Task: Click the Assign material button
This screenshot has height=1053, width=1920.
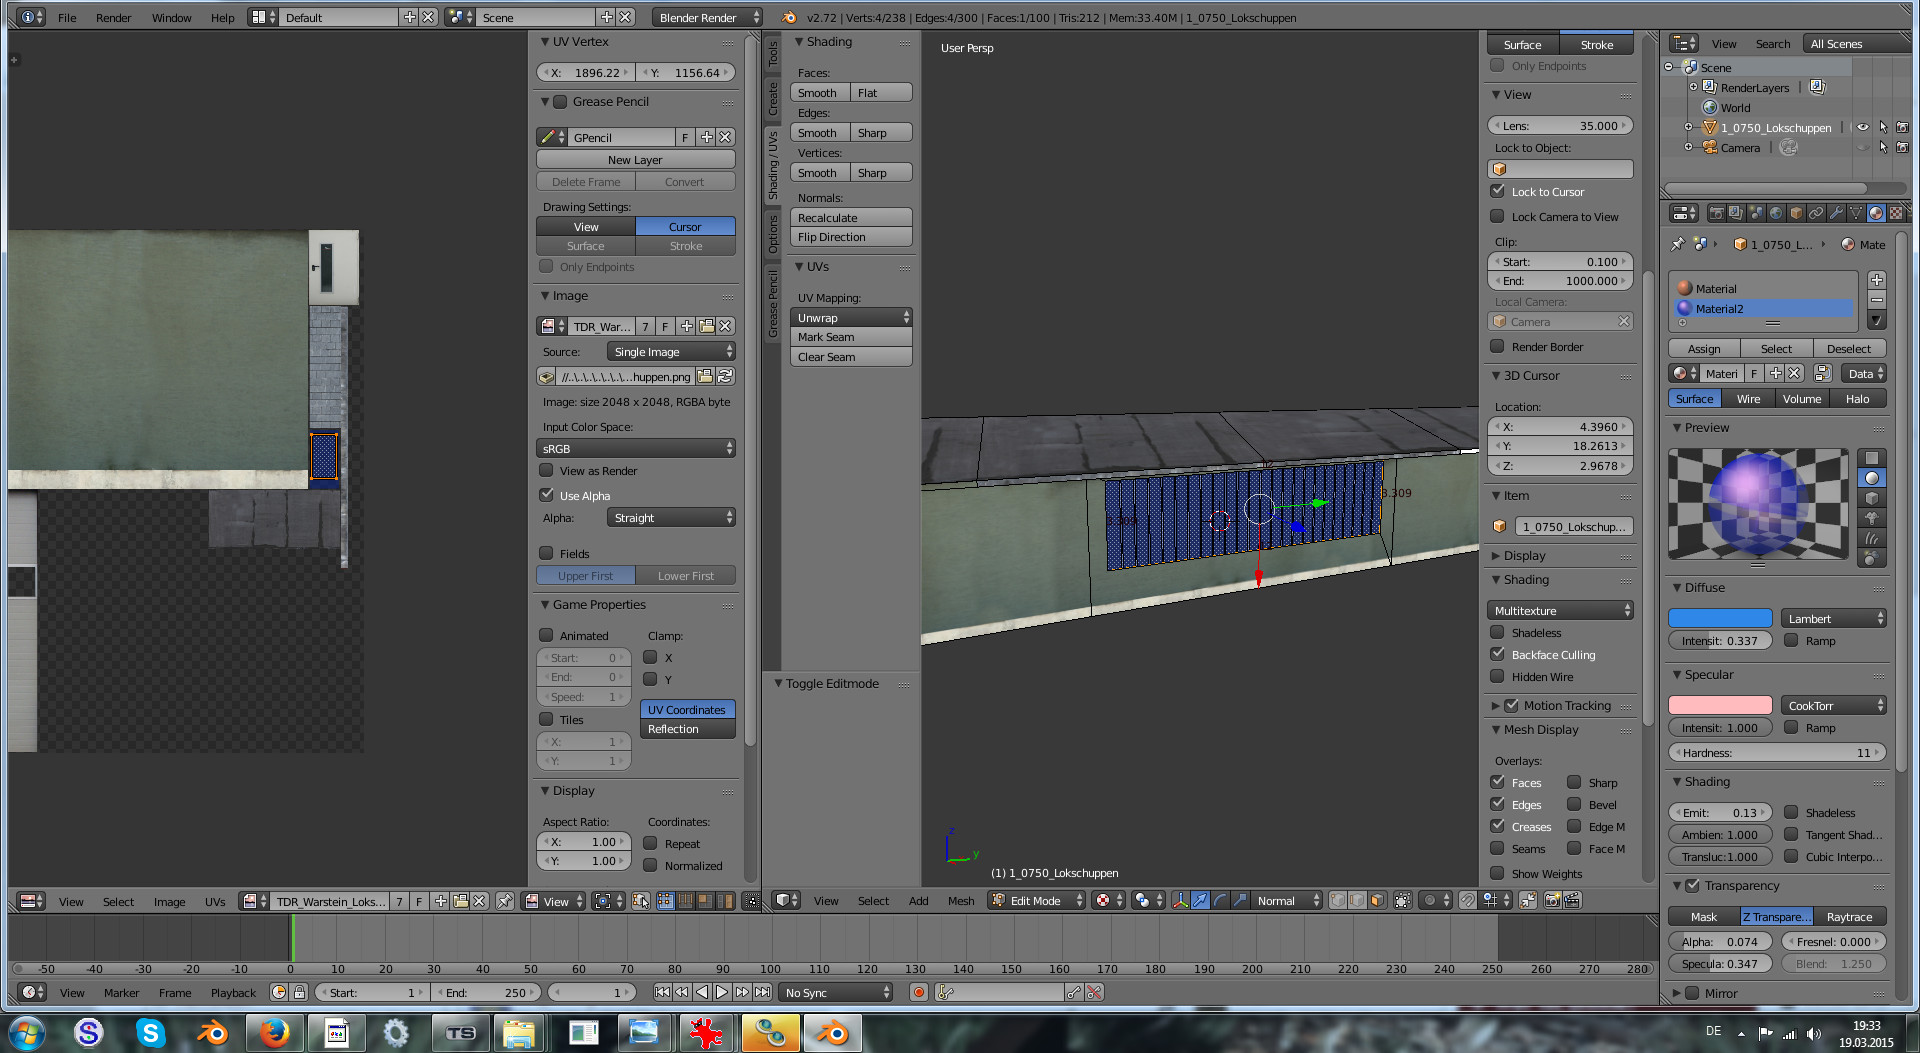Action: (1704, 349)
